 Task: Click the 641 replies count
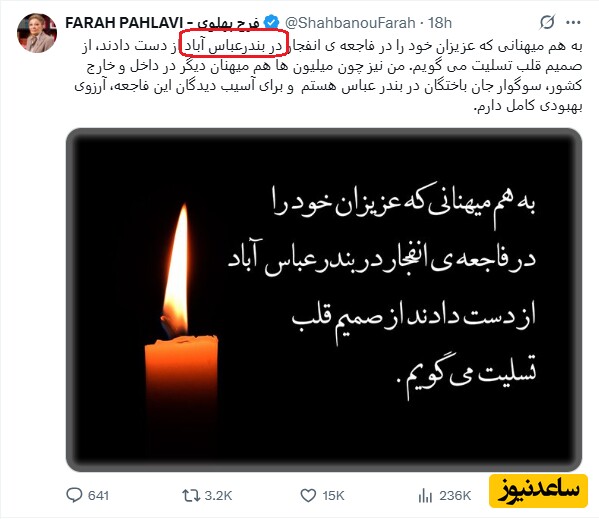(98, 496)
